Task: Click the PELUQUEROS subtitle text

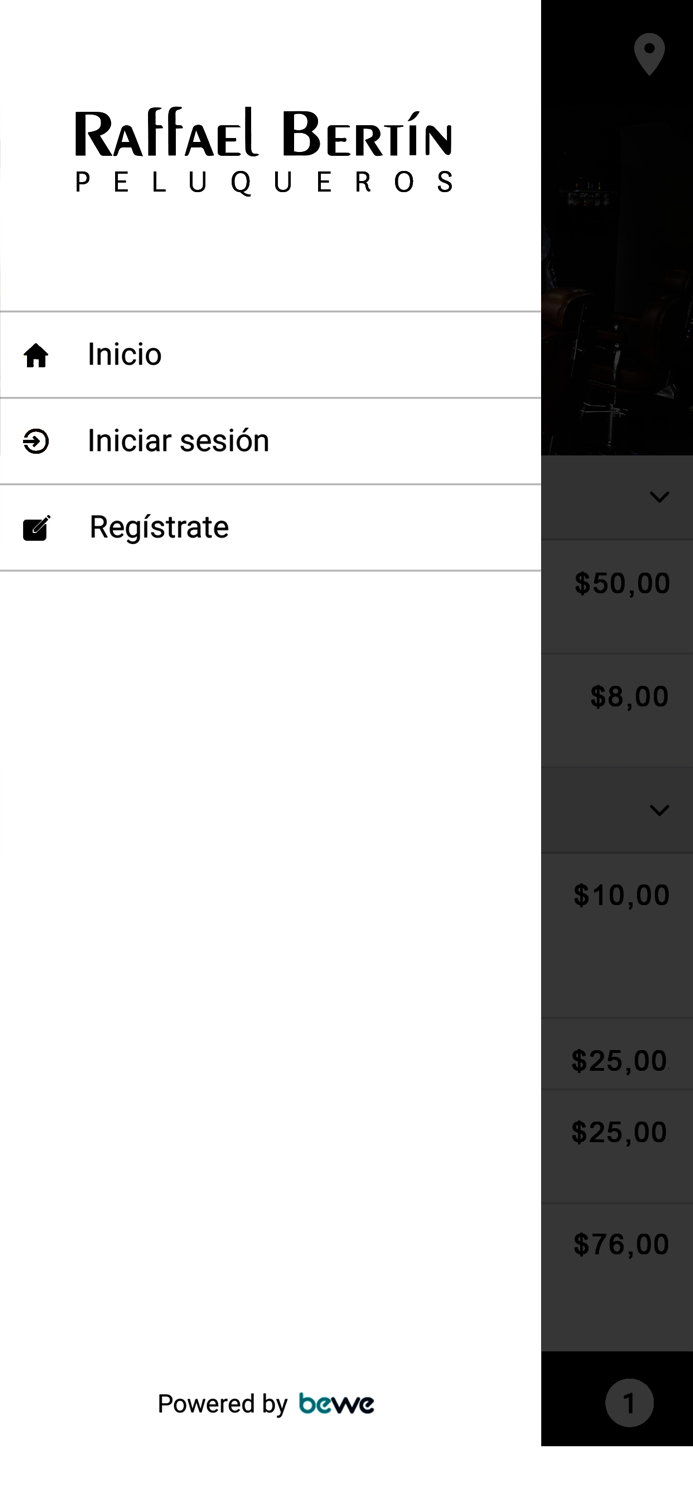Action: click(264, 182)
